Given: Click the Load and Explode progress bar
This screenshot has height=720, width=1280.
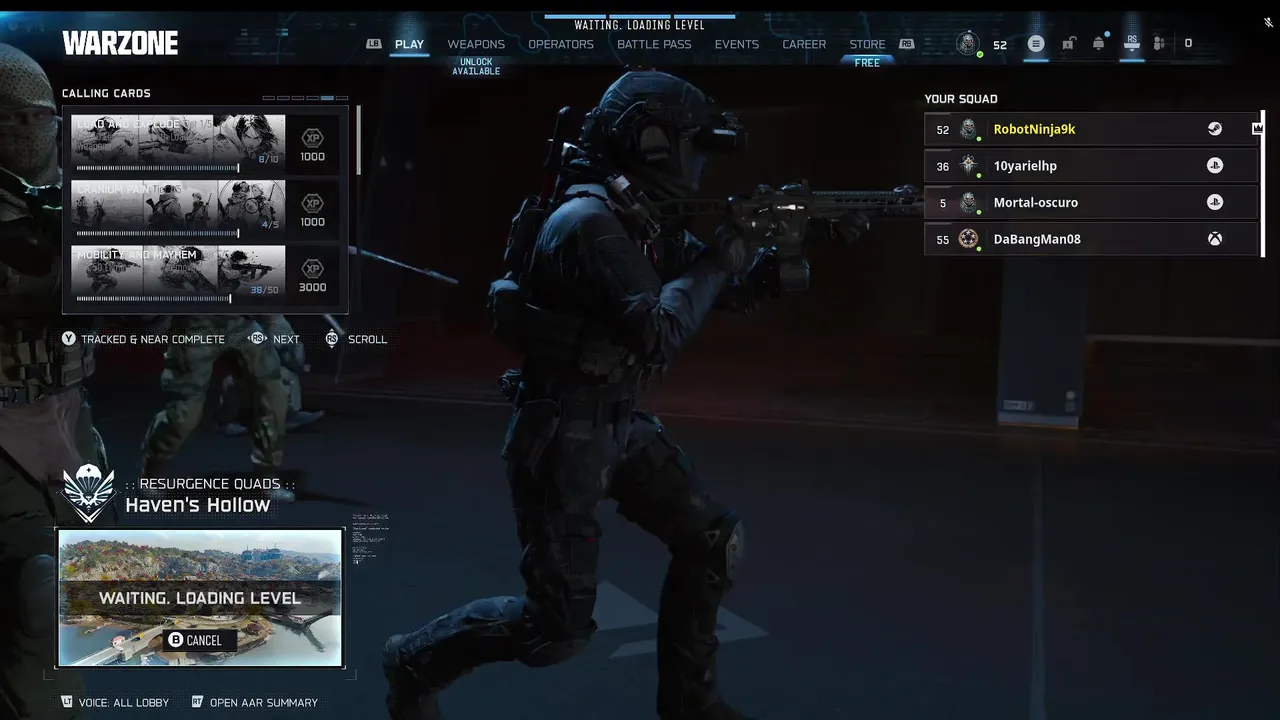Looking at the screenshot, I should (157, 168).
